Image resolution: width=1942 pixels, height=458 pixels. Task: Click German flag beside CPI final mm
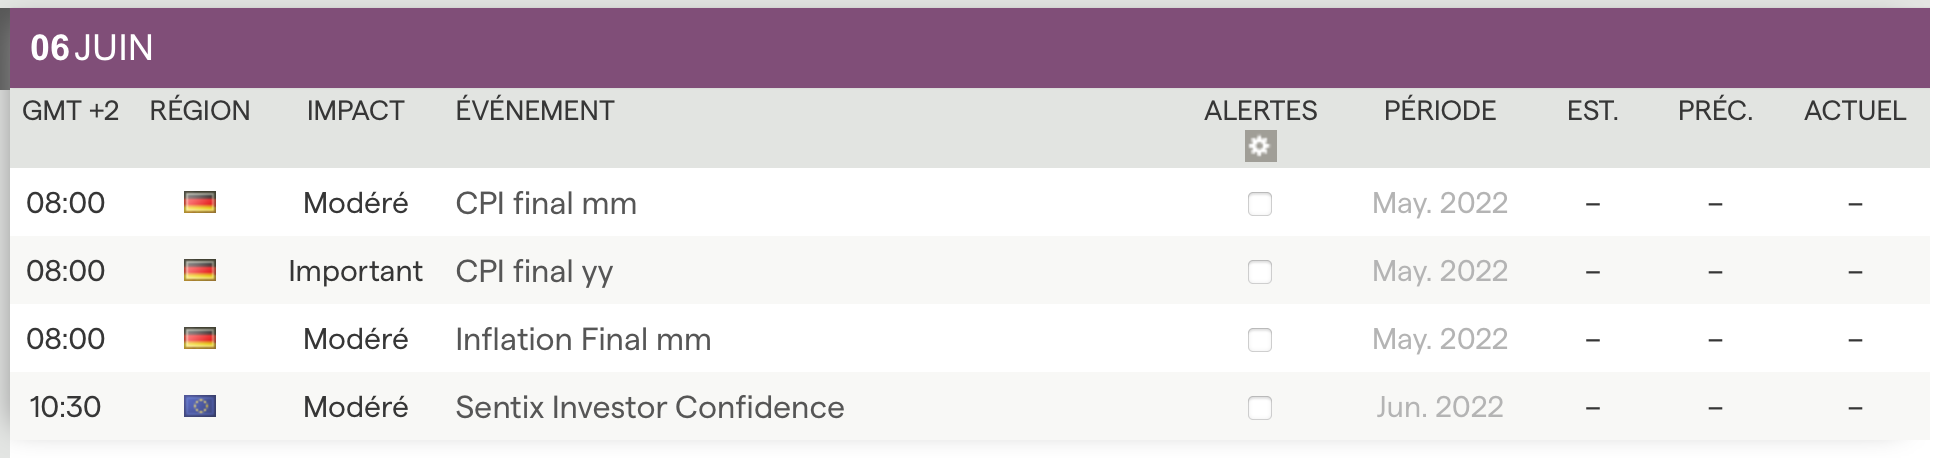pyautogui.click(x=200, y=203)
